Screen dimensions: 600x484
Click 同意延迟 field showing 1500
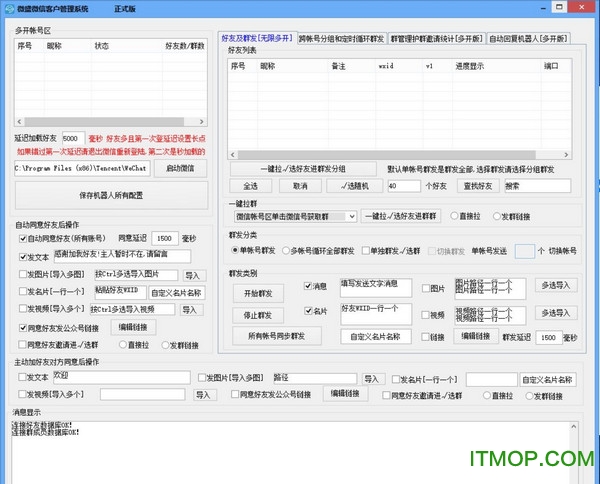(165, 238)
